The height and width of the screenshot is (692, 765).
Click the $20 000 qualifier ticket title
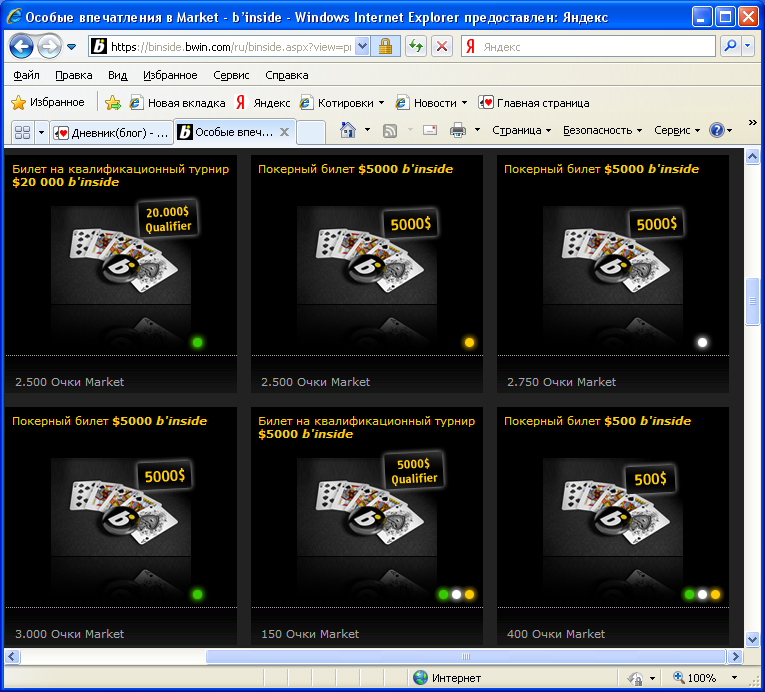[x=121, y=175]
